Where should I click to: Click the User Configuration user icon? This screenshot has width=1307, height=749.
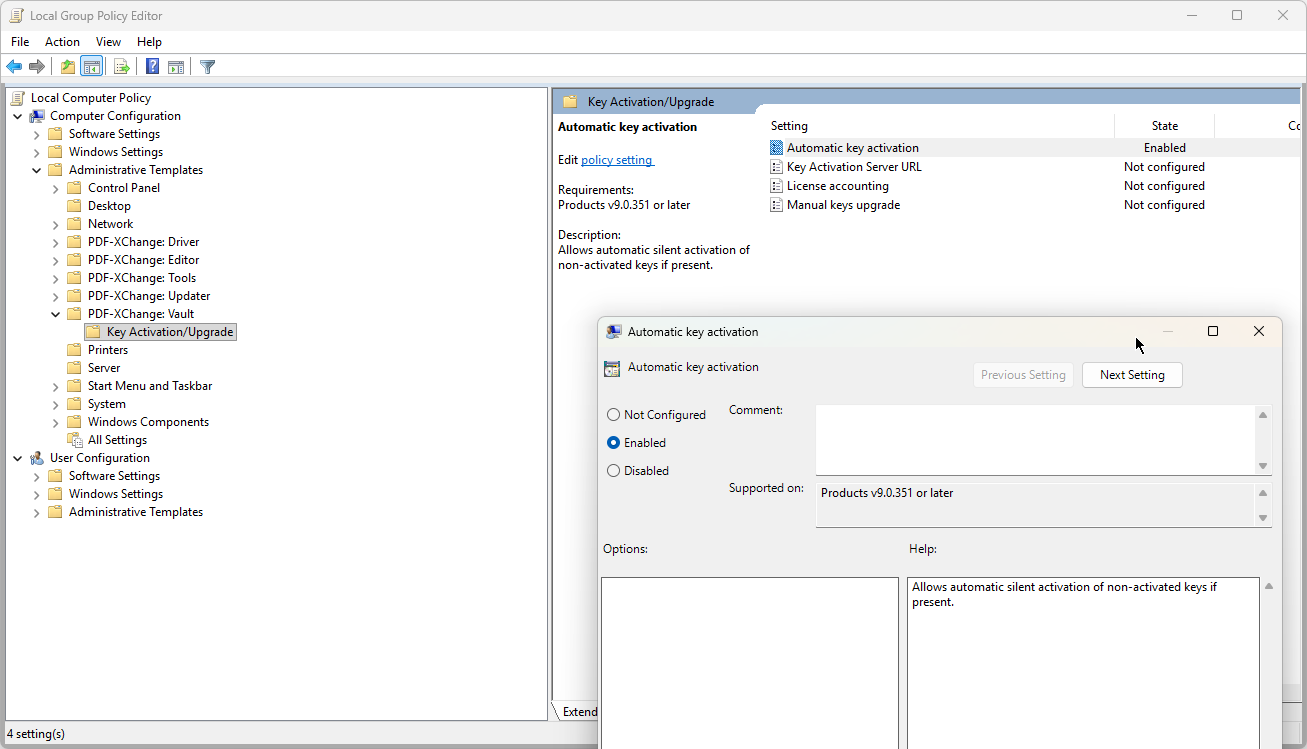coord(37,458)
